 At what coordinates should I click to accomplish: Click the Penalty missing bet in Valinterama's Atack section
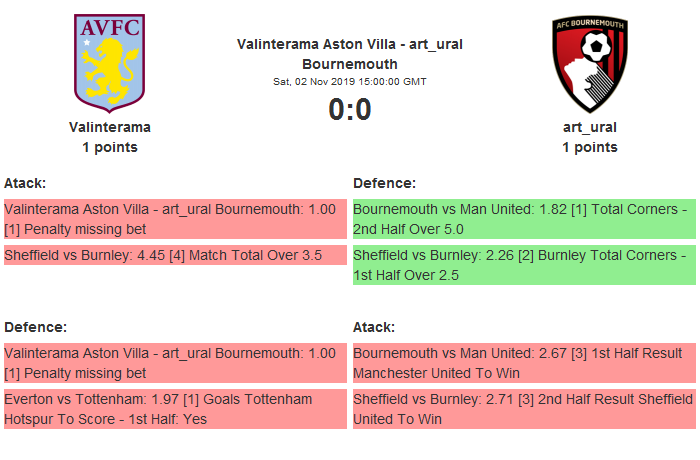[175, 220]
